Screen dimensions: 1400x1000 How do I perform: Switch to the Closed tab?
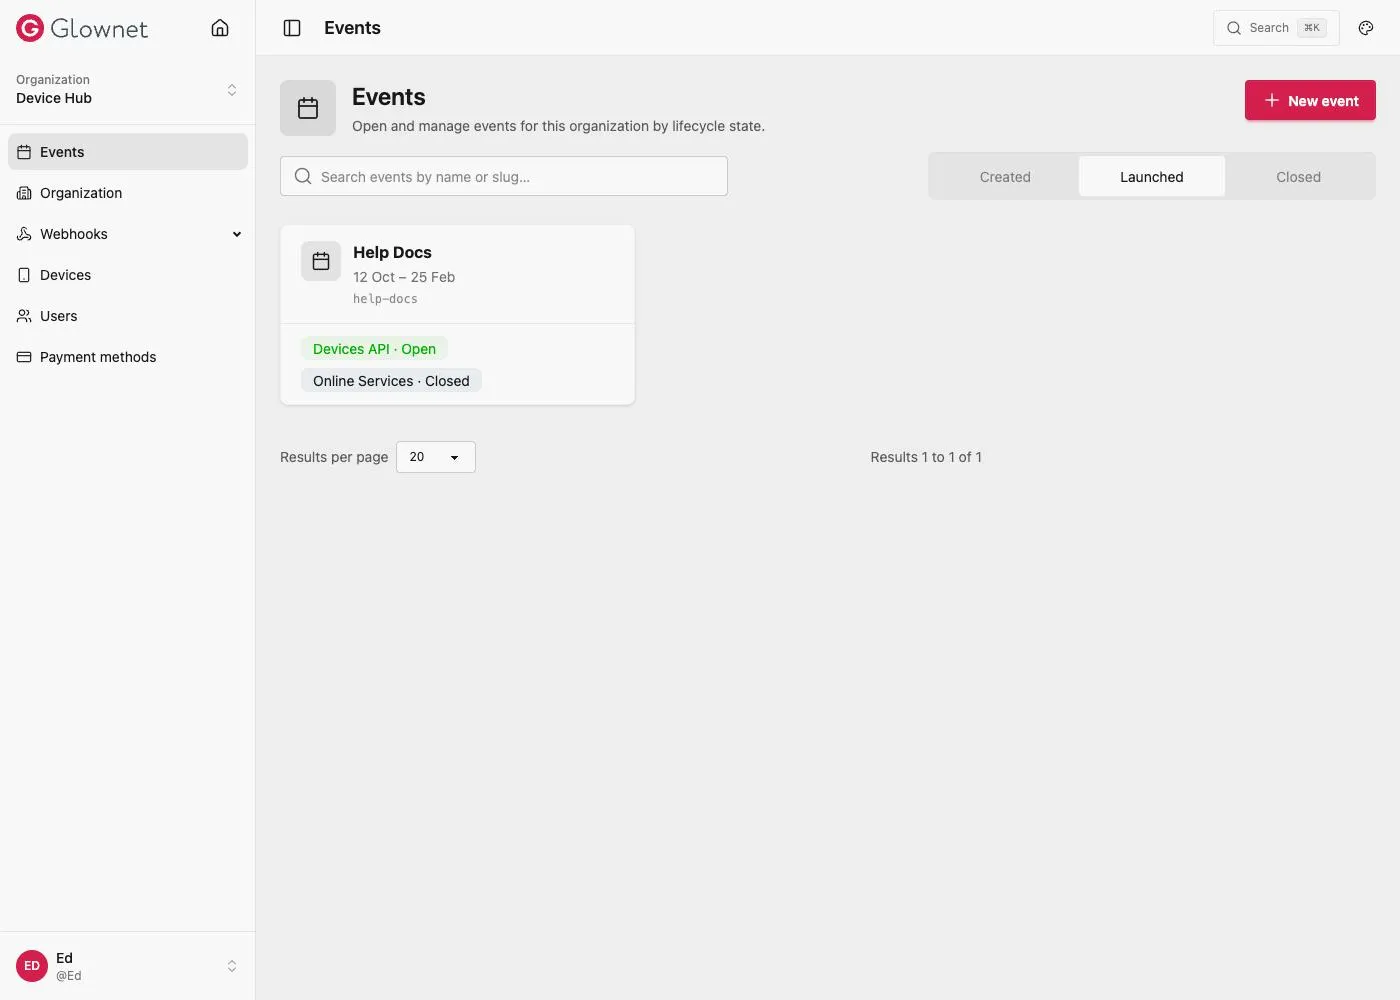[x=1298, y=177]
